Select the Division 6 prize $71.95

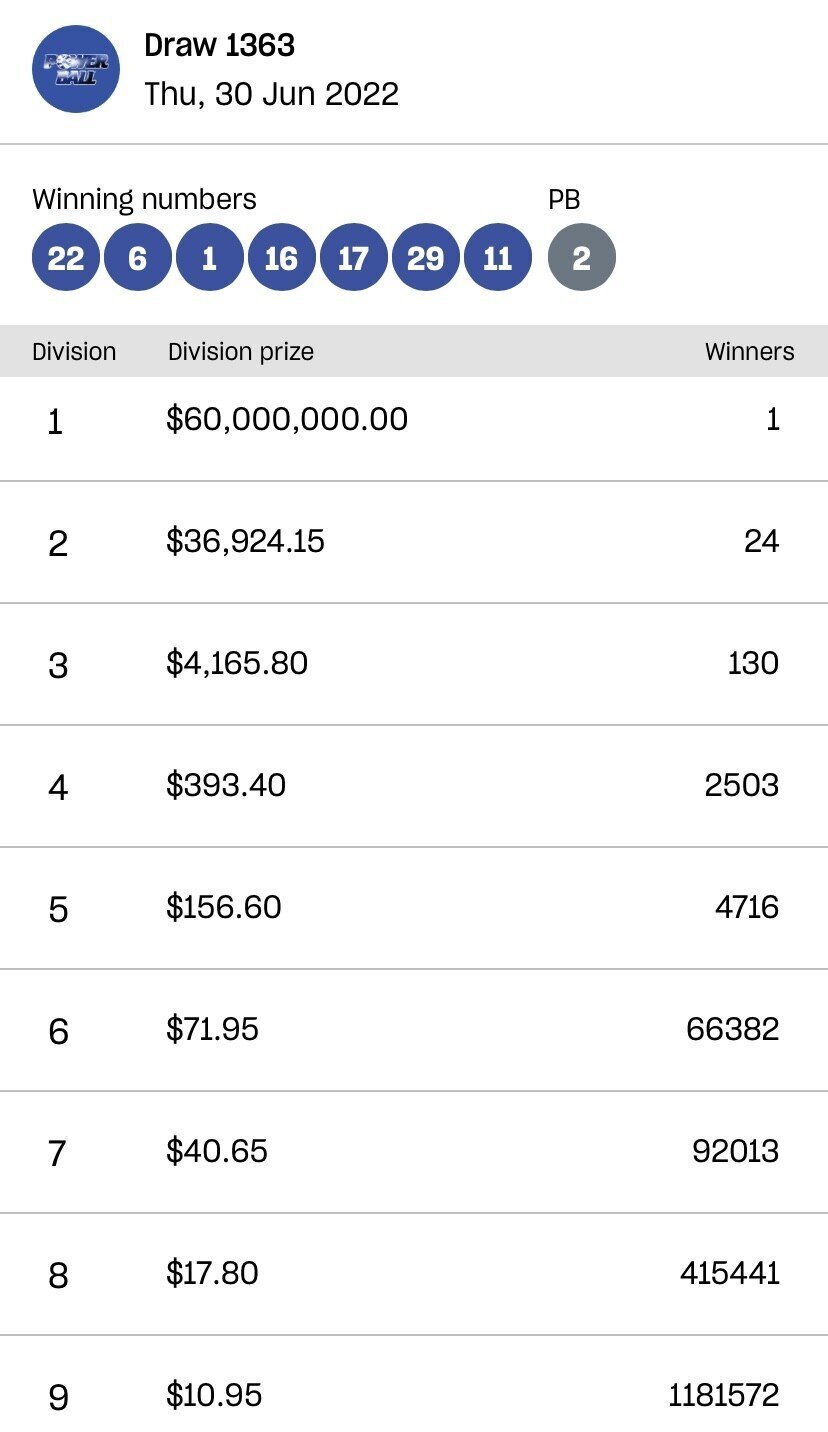(x=212, y=1029)
